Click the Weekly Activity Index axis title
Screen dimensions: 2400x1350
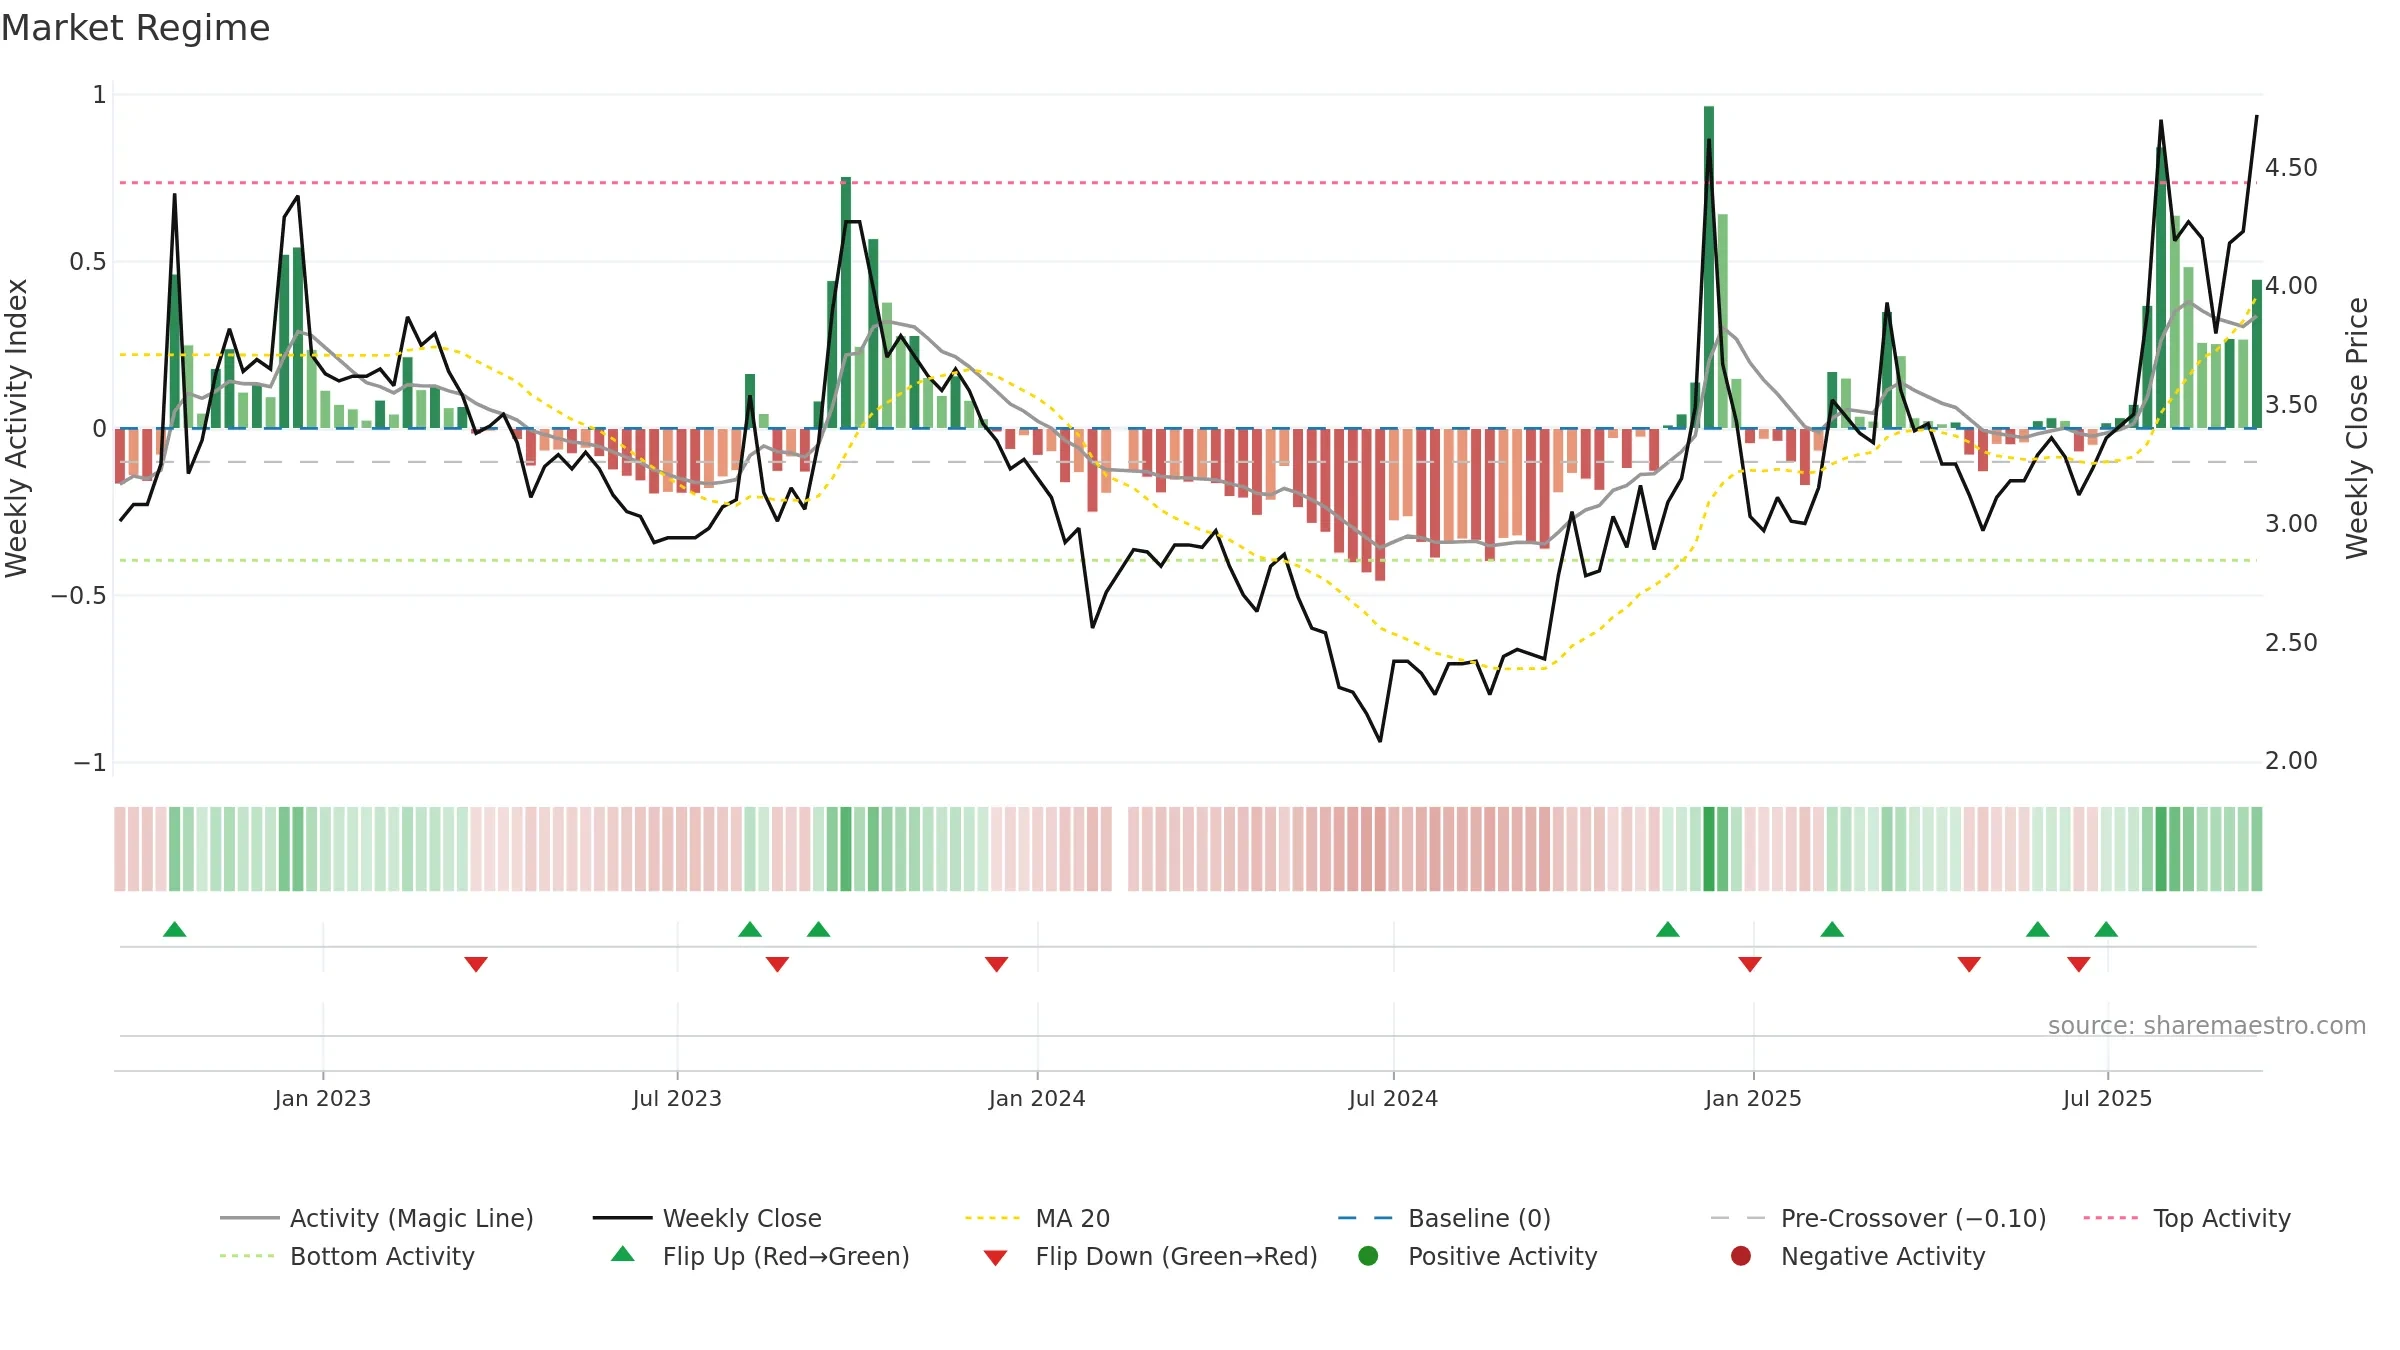[17, 428]
